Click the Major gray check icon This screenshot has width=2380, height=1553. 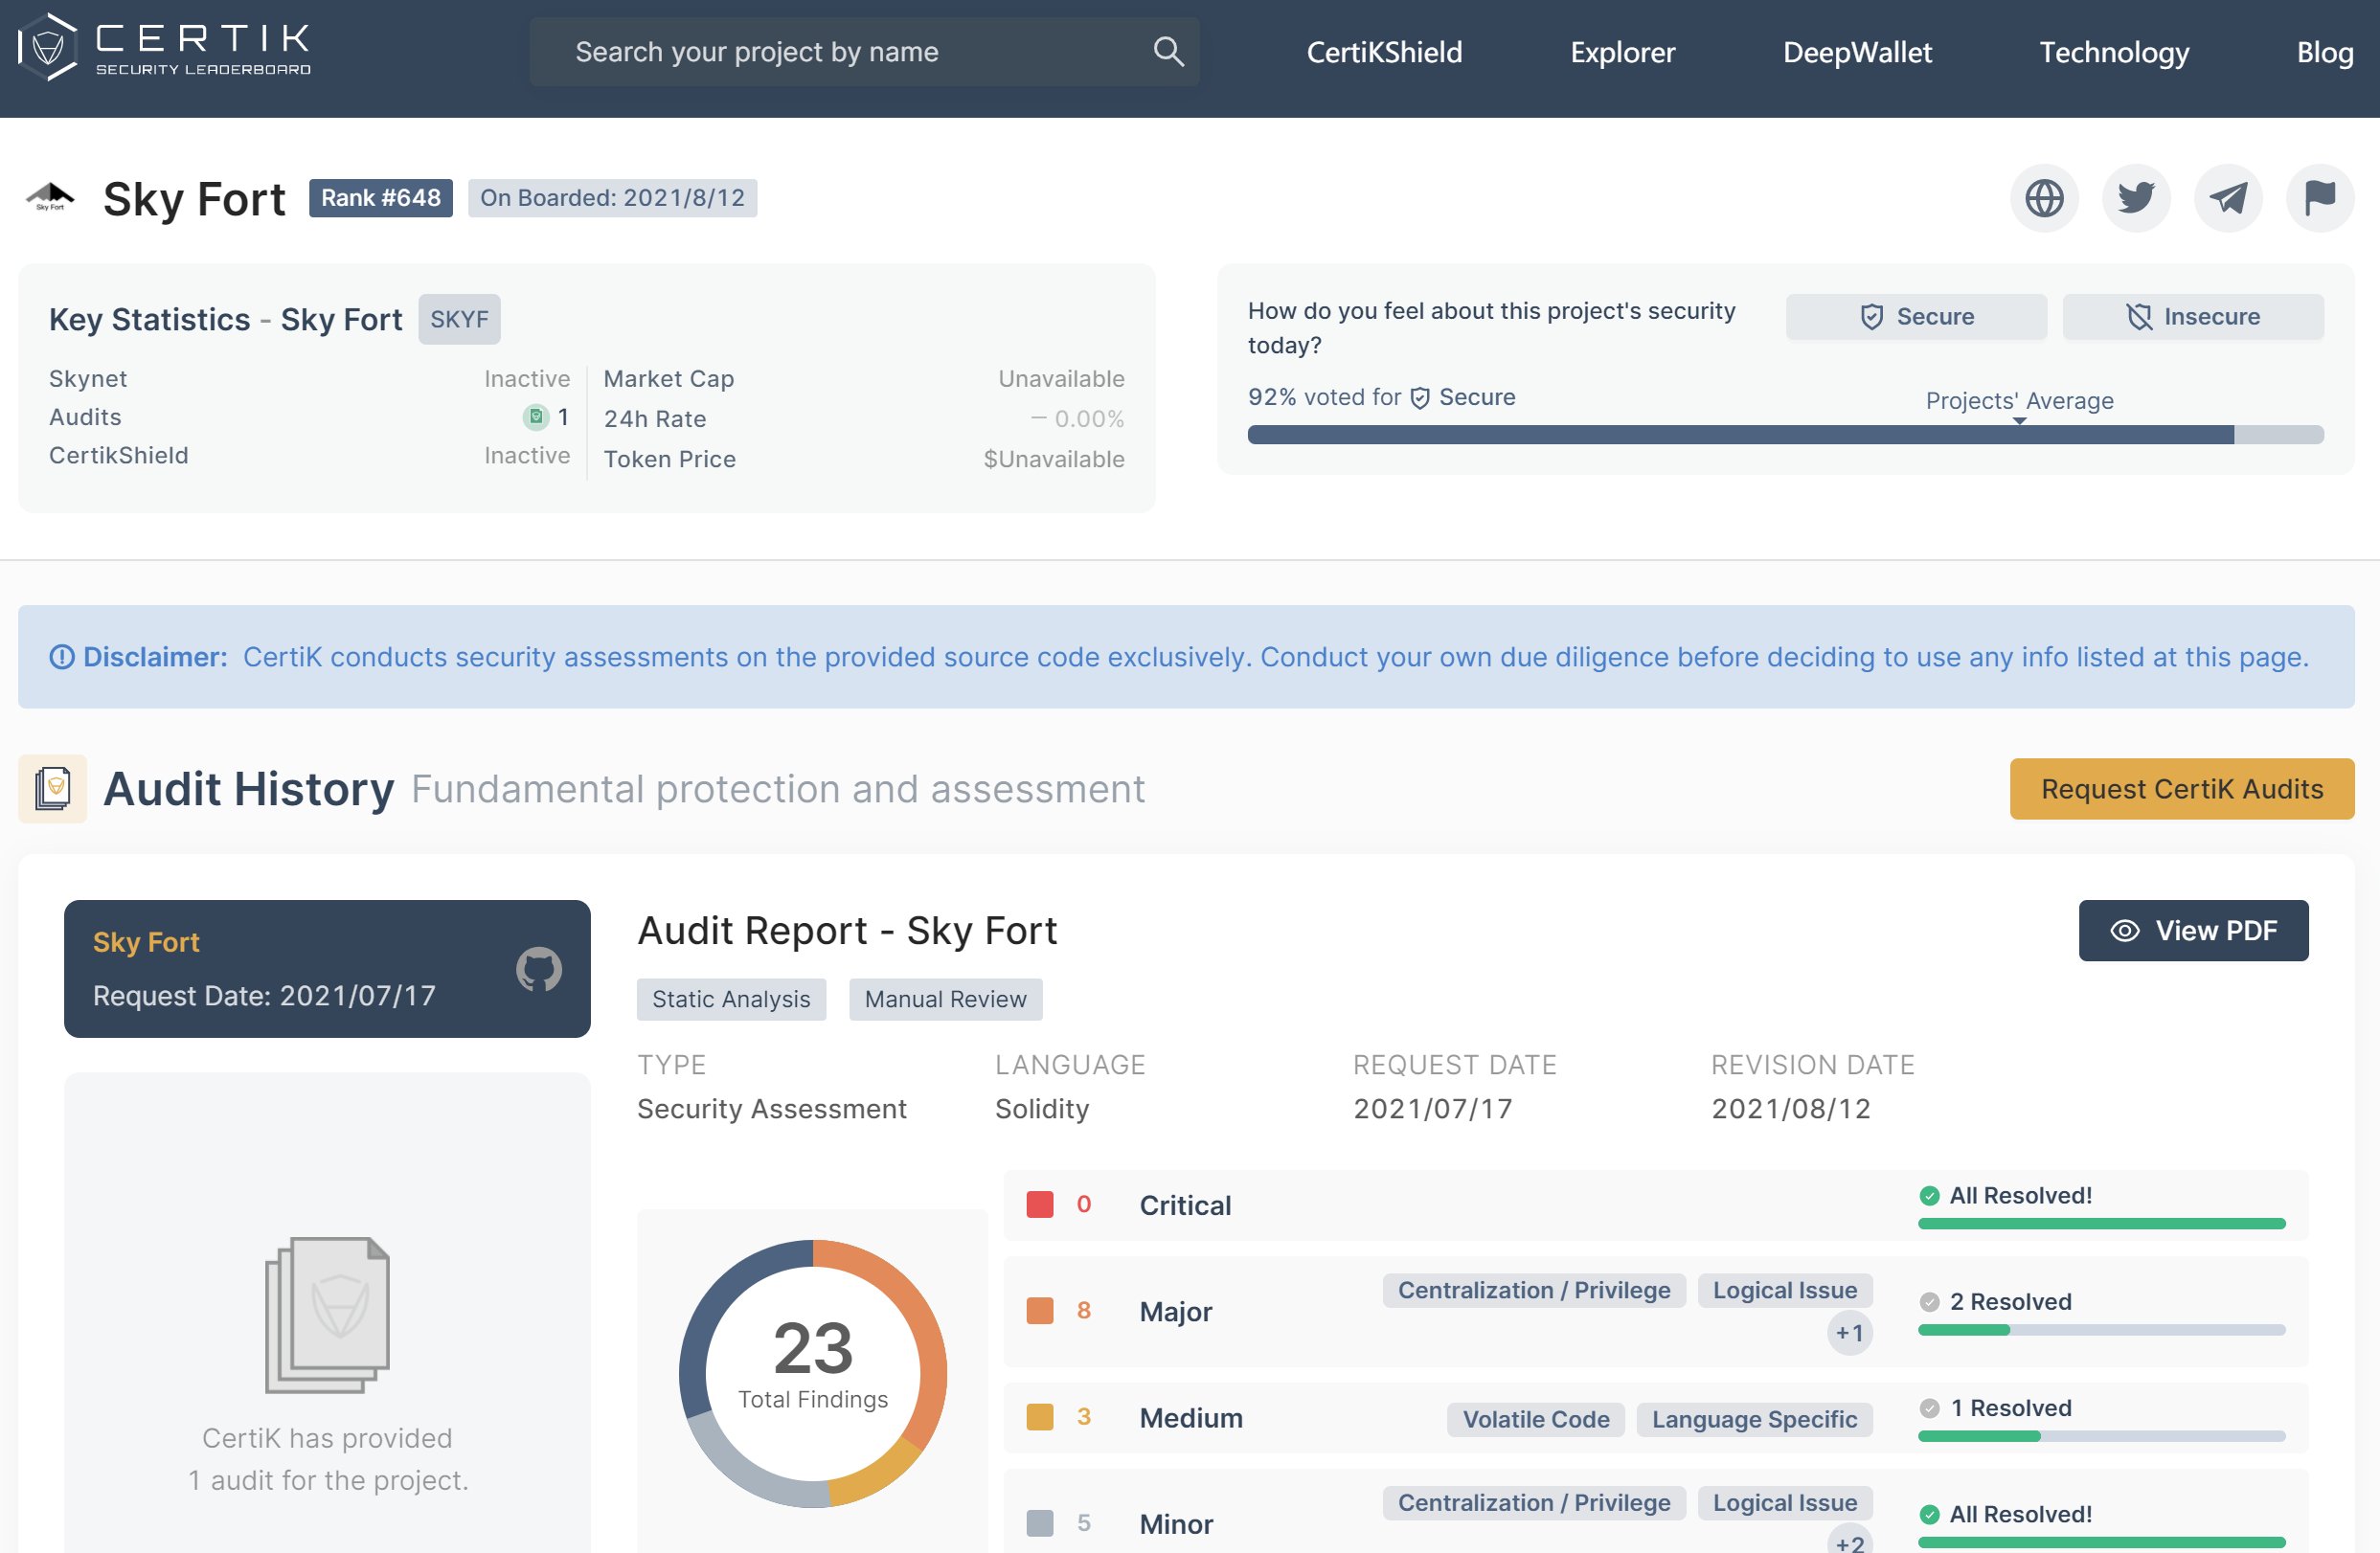pos(1930,1302)
